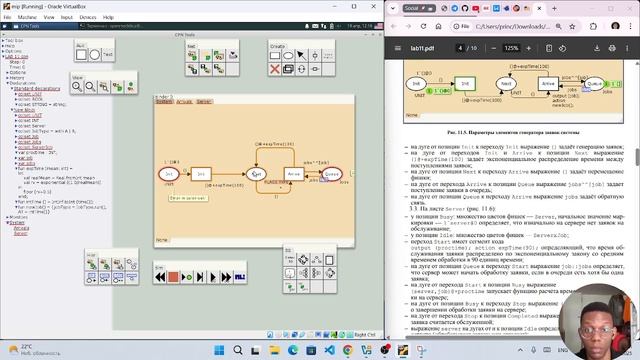Select the Arrive transition in the net
Viewport: 640px width, 360px height.
pyautogui.click(x=294, y=174)
